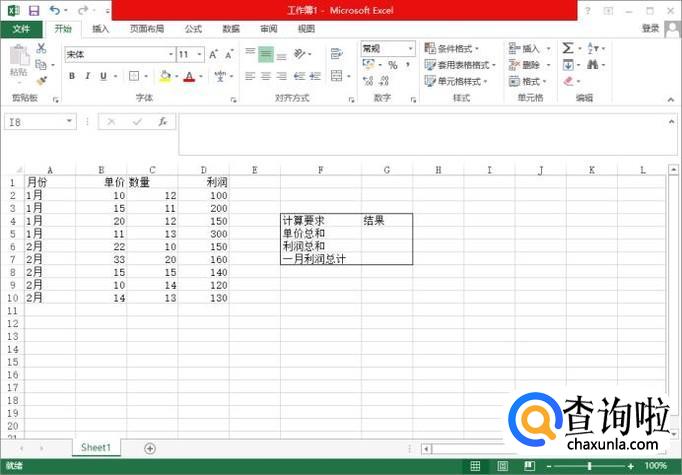Toggle align text right
Image resolution: width=682 pixels, height=475 pixels.
pyautogui.click(x=282, y=76)
